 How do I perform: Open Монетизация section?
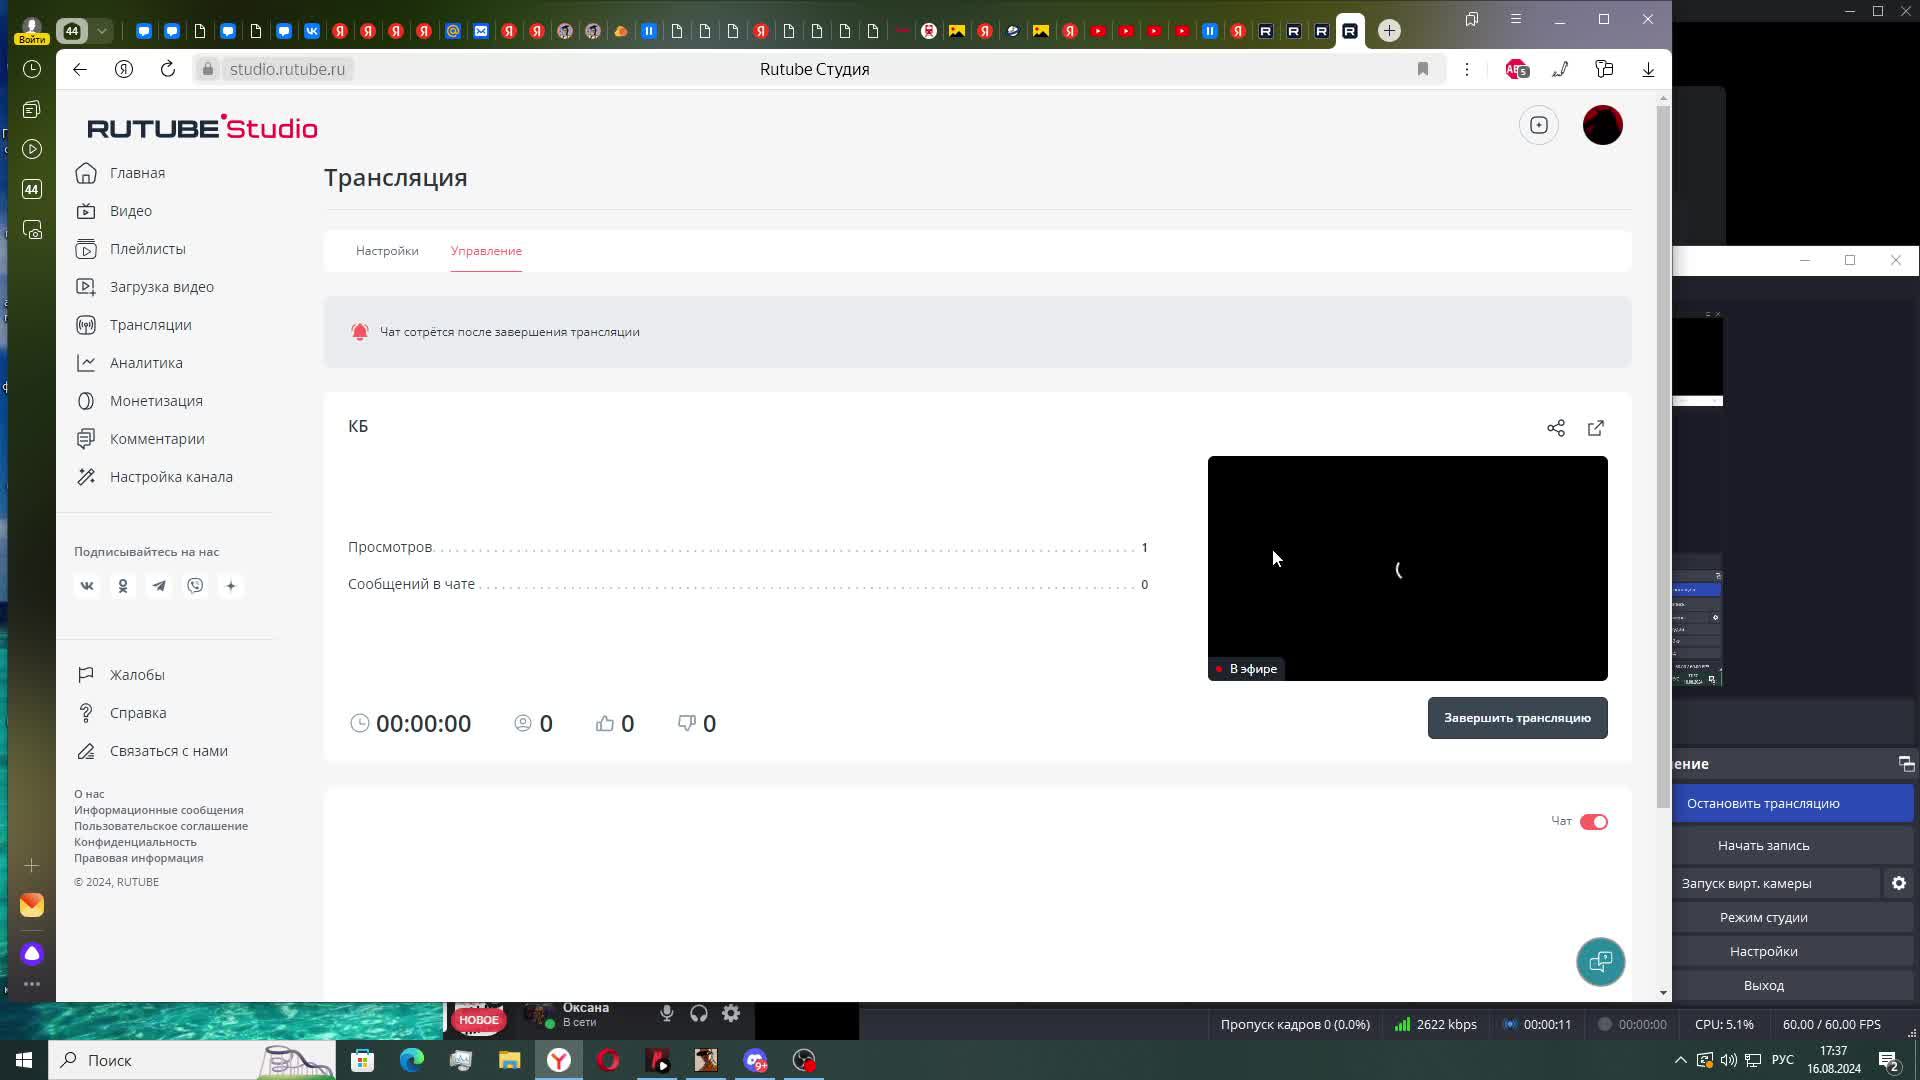point(139,401)
